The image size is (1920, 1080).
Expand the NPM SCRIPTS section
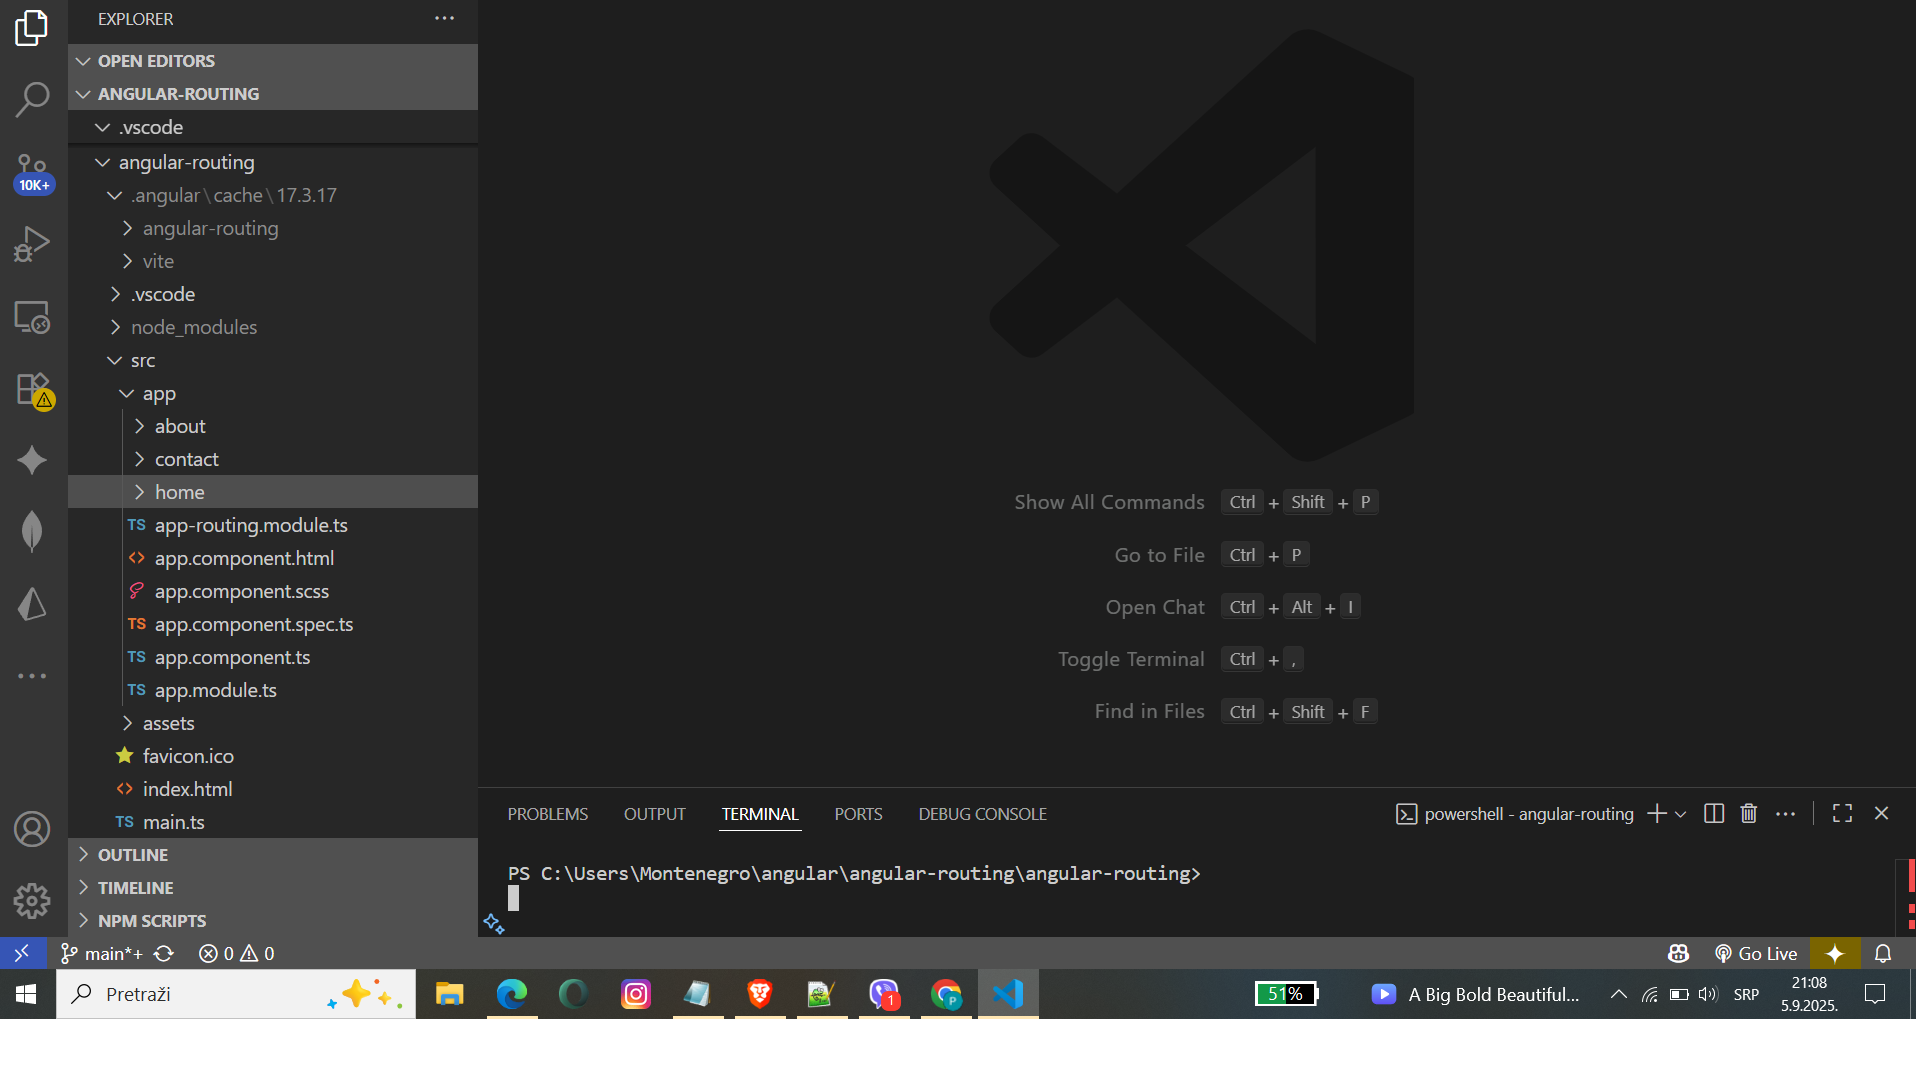(273, 921)
